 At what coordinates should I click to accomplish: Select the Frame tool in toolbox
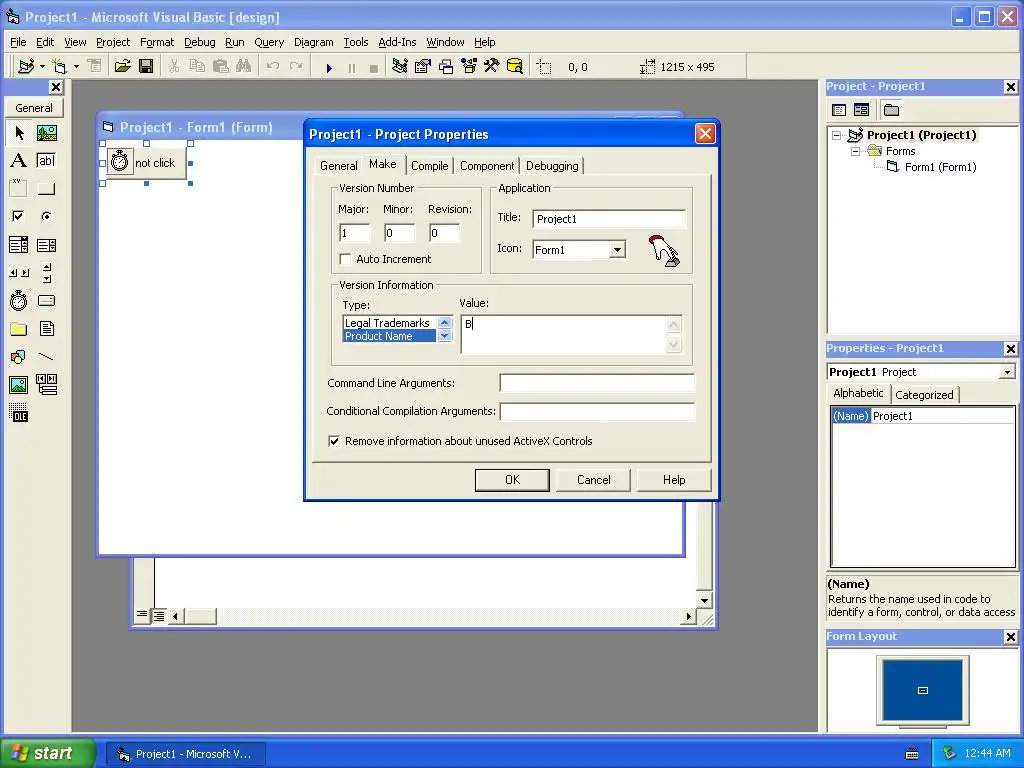tap(19, 189)
